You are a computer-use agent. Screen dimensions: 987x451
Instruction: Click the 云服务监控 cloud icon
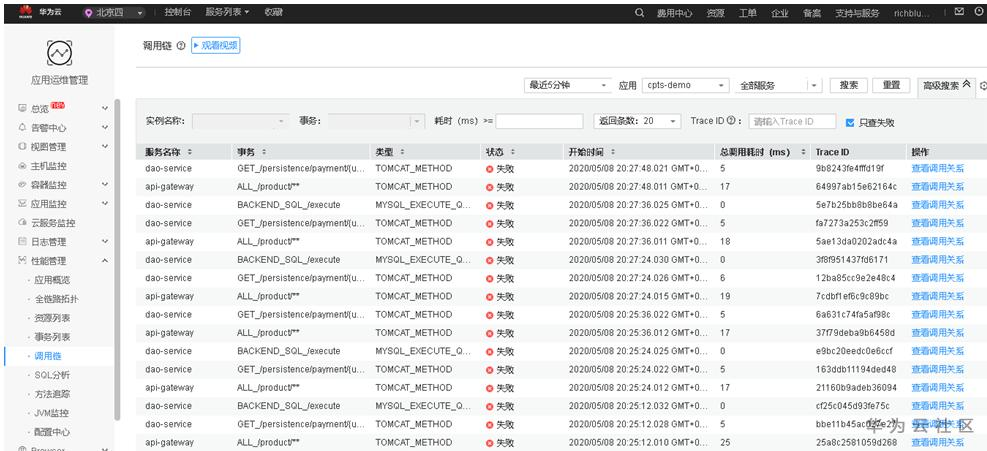[x=22, y=223]
